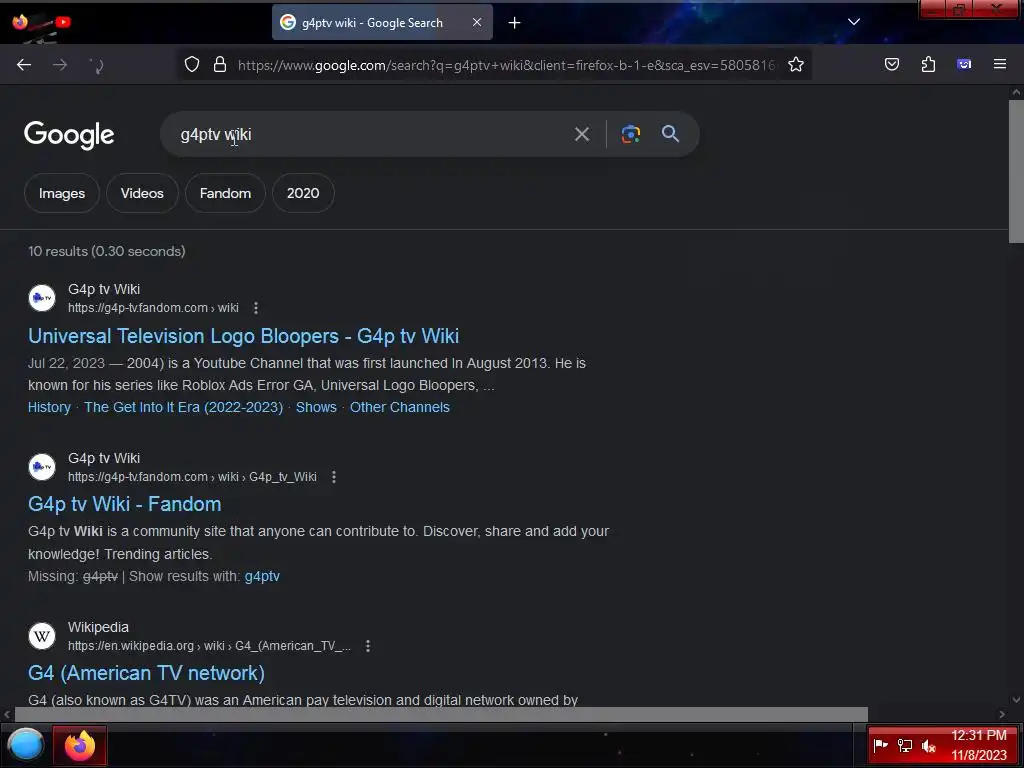The image size is (1024, 768).
Task: Click the en.wikipedia.org breadcrumb URL text
Action: (x=210, y=646)
